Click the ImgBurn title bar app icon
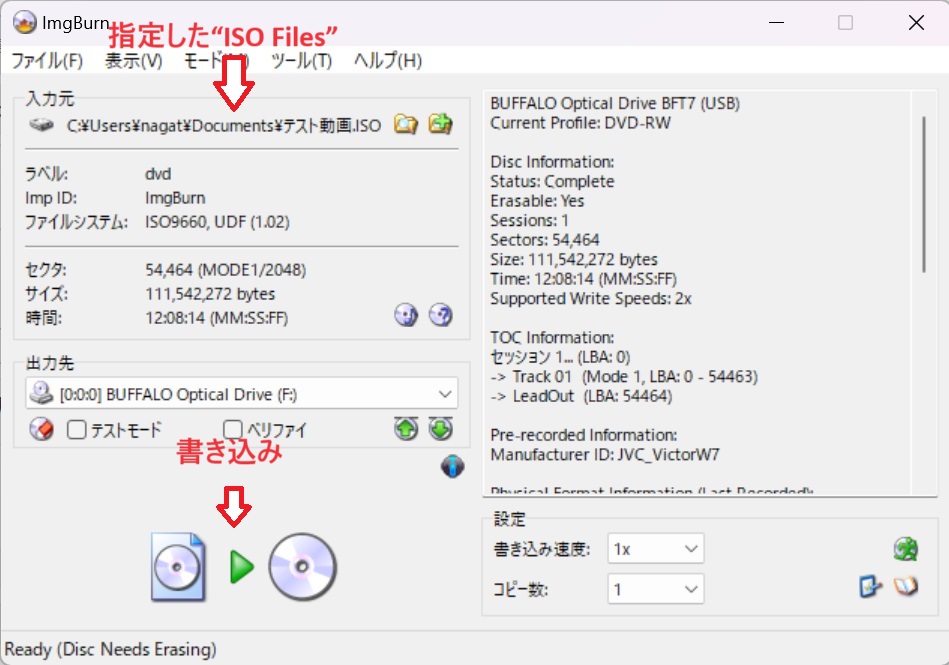 24,22
